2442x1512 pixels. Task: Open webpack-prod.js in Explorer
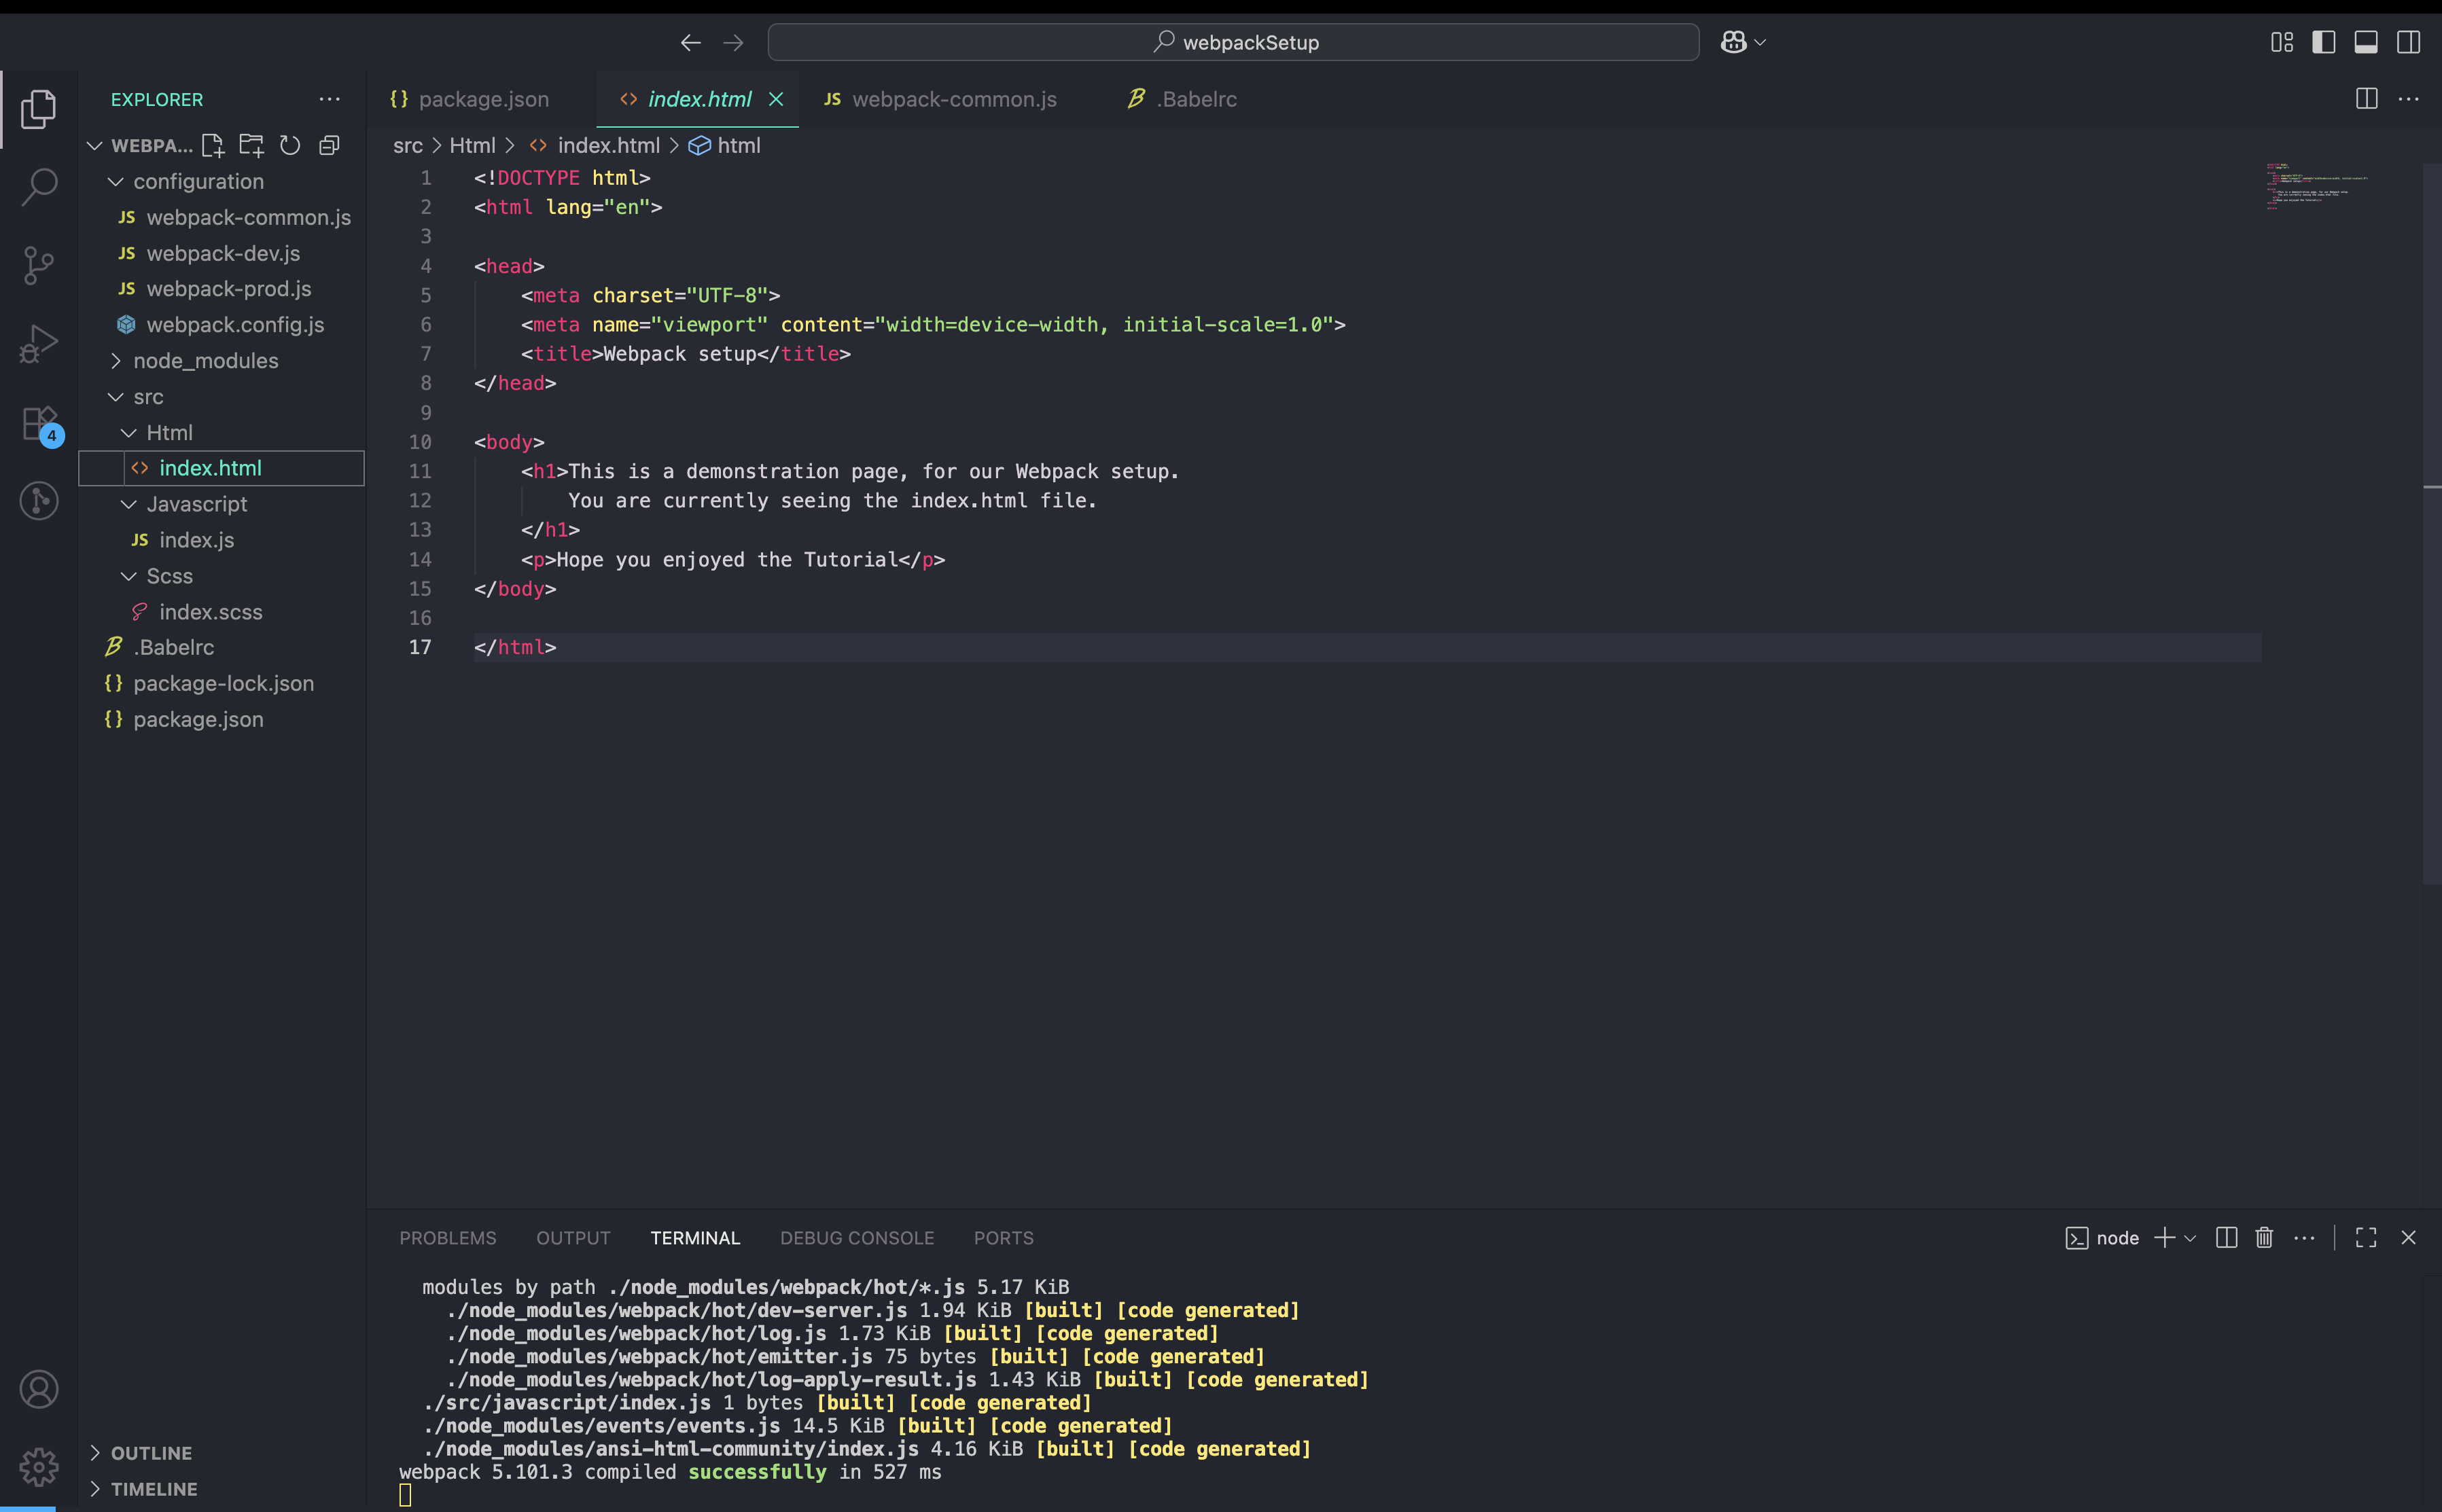222,289
